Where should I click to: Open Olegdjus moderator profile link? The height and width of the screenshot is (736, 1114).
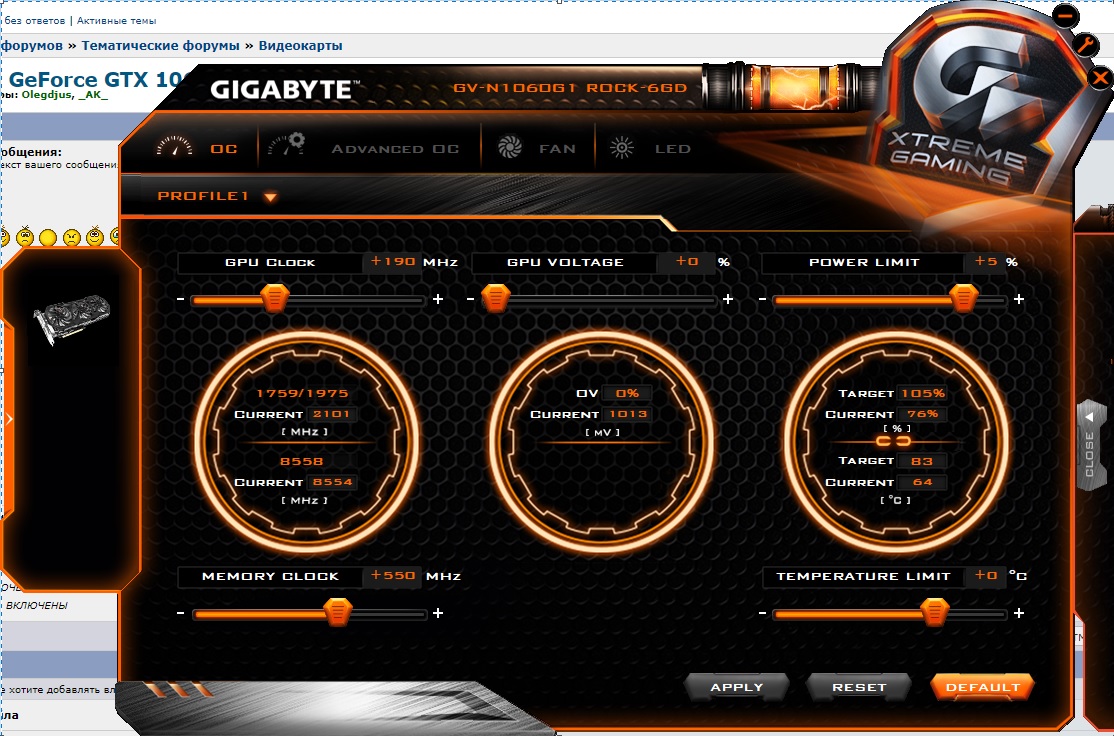(x=48, y=94)
